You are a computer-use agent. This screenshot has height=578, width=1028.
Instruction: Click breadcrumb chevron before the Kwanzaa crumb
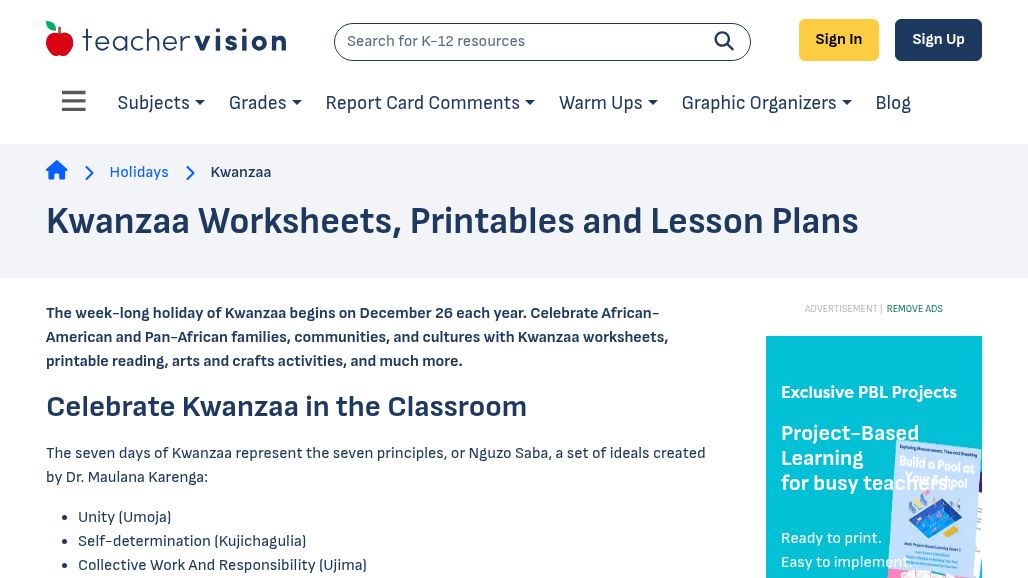(x=190, y=173)
